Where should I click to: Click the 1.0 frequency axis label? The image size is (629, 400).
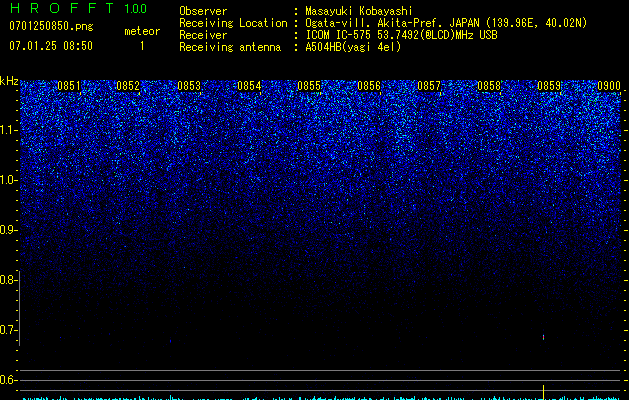(8, 180)
